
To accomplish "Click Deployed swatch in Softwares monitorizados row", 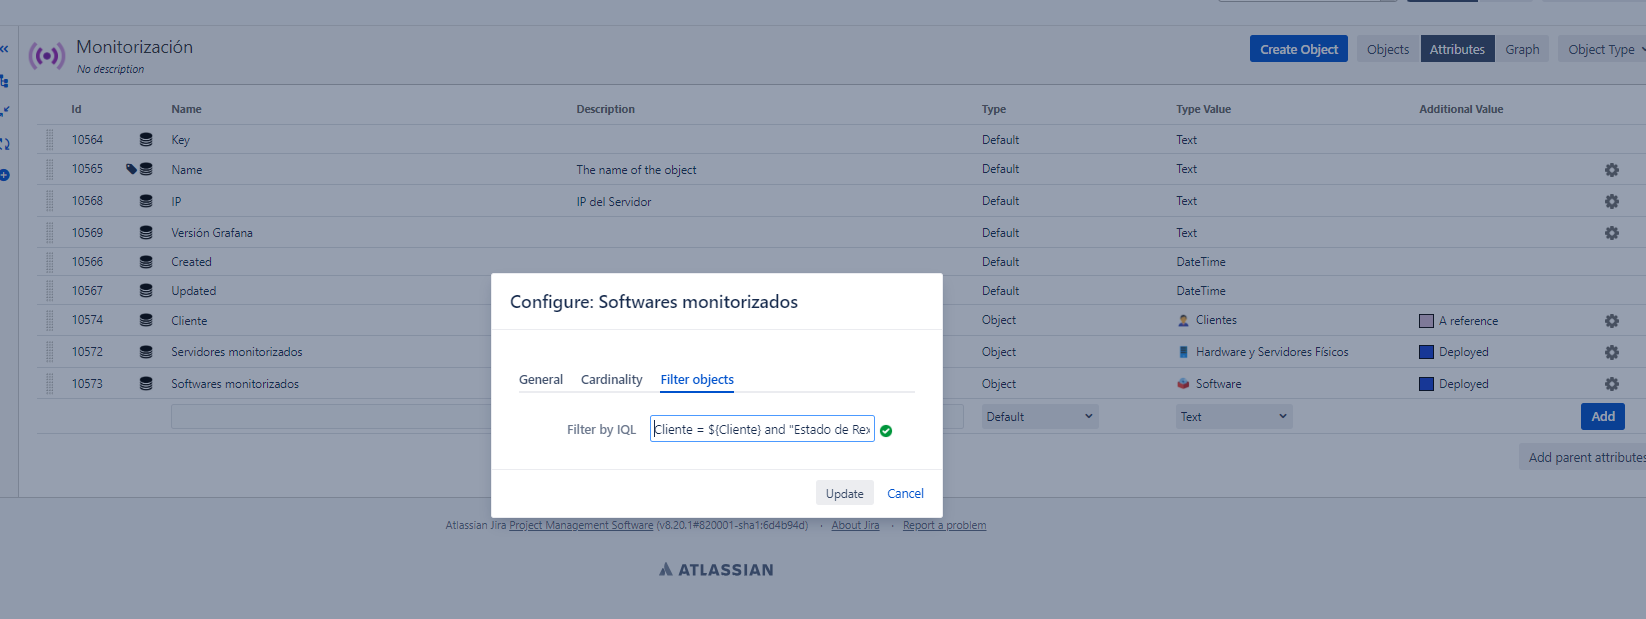I will pyautogui.click(x=1426, y=384).
